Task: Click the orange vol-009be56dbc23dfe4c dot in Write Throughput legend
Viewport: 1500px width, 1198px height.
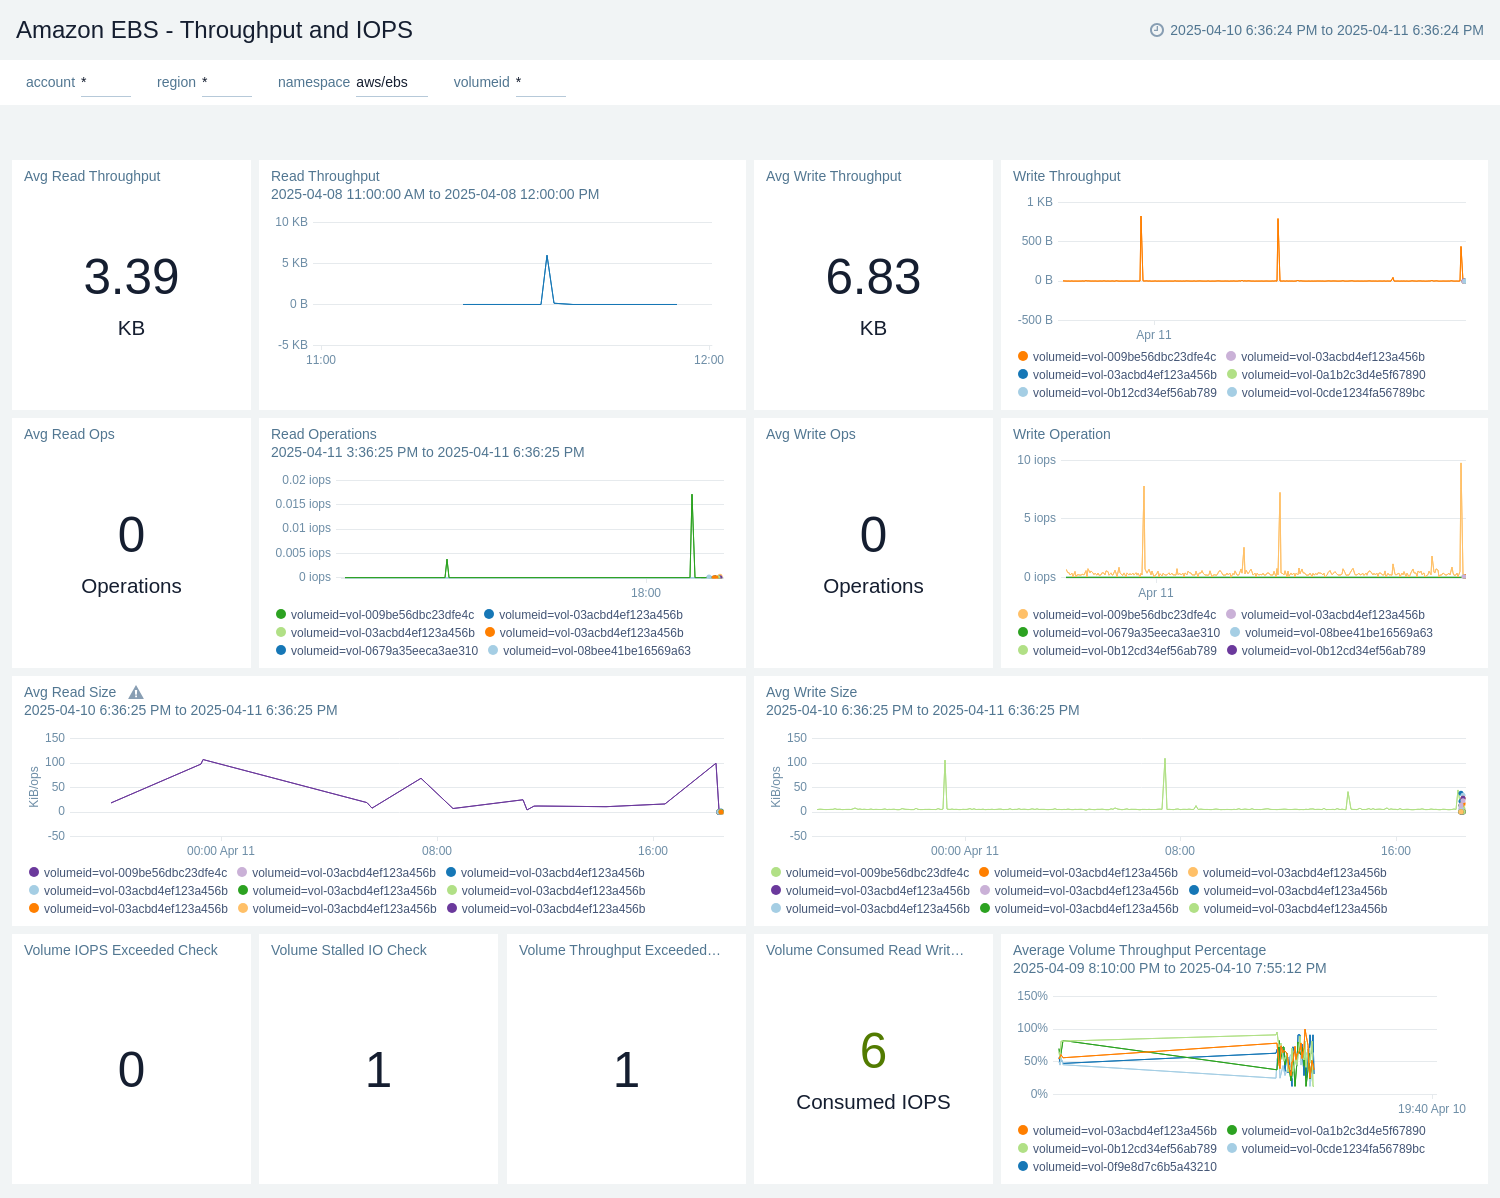Action: click(x=1023, y=356)
